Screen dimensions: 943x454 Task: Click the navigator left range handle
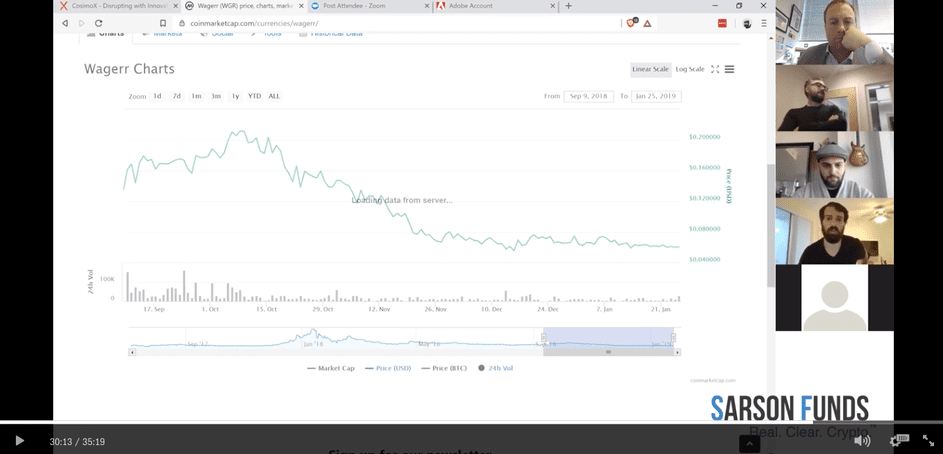coord(543,337)
